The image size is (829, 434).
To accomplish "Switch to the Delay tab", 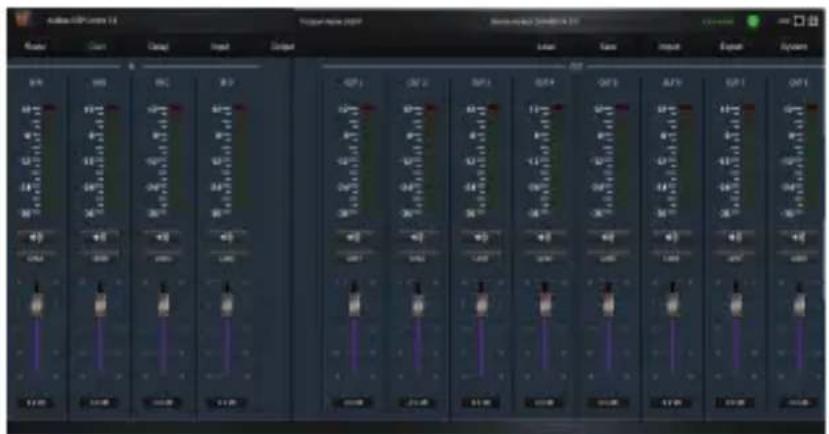I will (x=158, y=47).
